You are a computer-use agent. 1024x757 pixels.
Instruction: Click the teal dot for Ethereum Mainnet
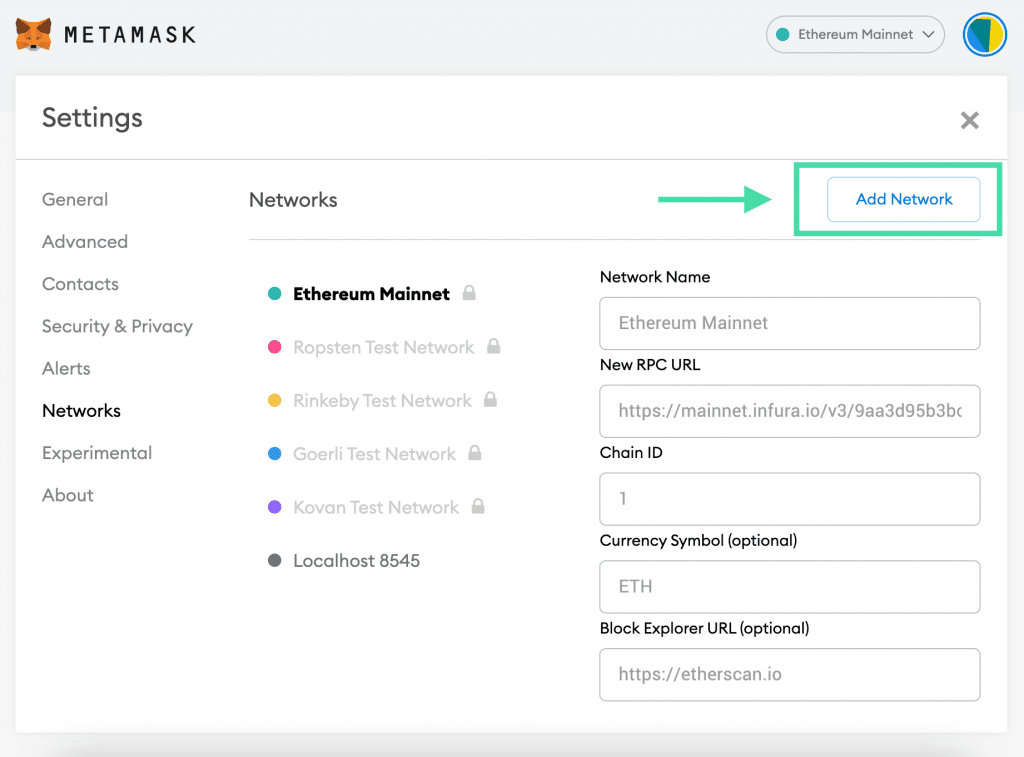click(275, 294)
